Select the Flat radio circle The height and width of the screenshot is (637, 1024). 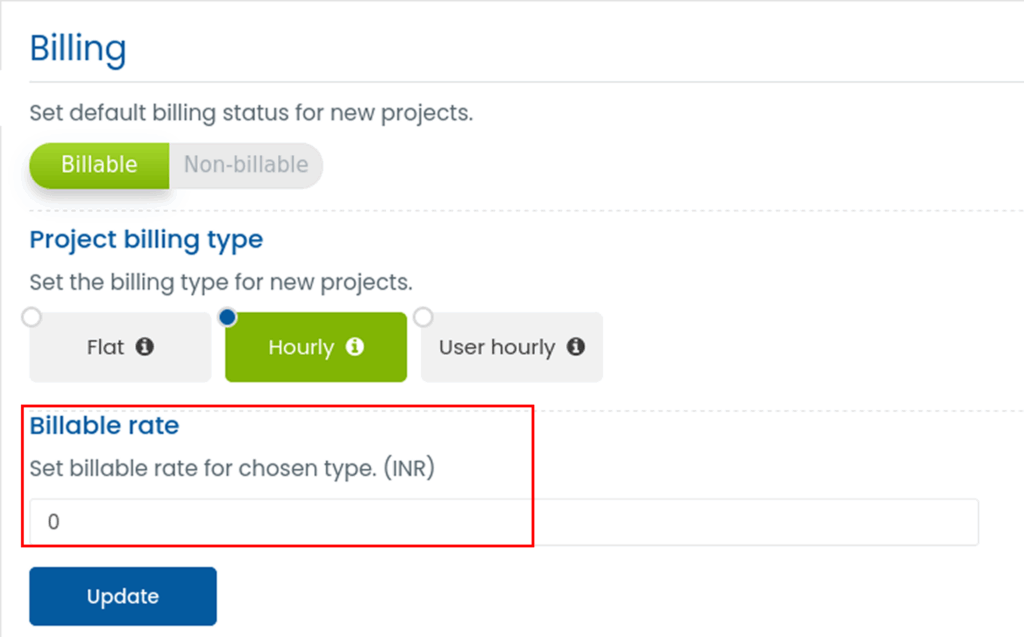click(32, 317)
